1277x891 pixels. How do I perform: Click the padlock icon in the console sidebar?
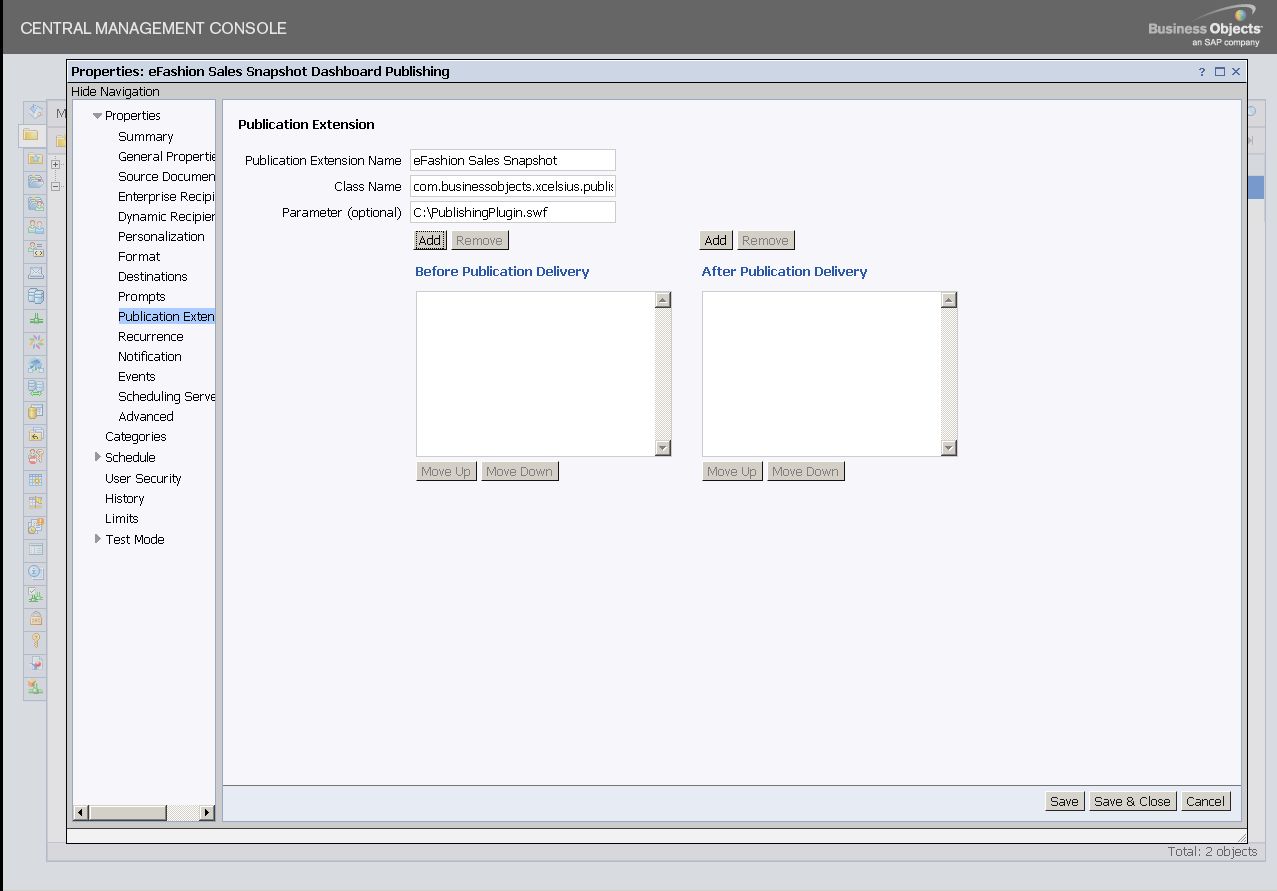tap(36, 618)
